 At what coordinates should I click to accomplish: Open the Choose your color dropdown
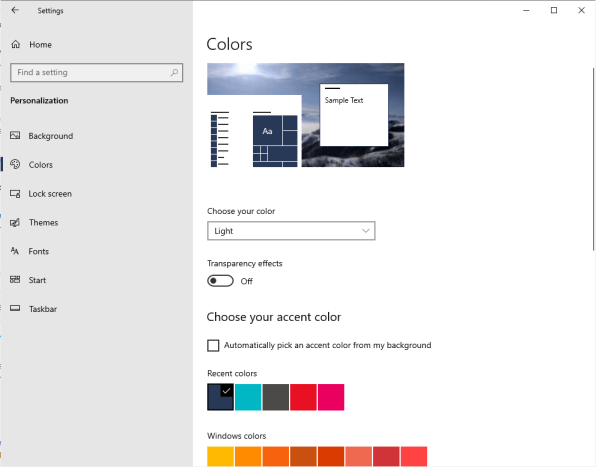[x=291, y=231]
